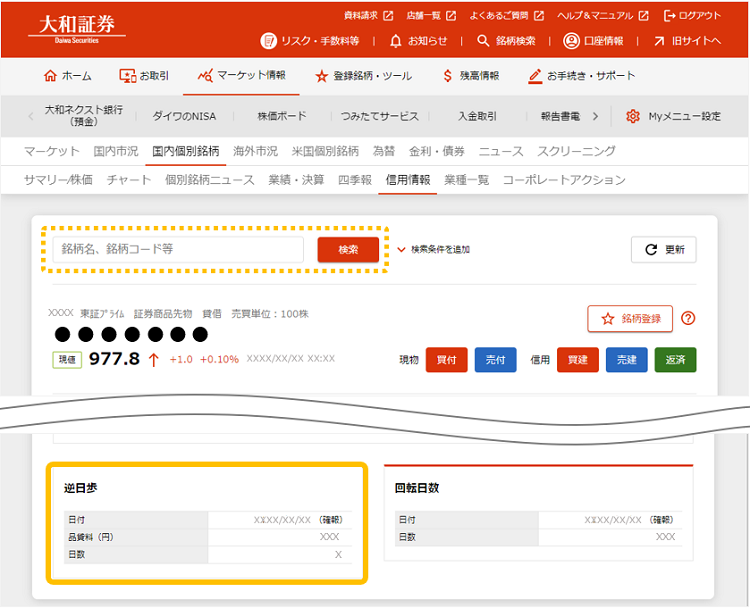Open 入金取引 shortcut
This screenshot has height=608, width=750.
pyautogui.click(x=477, y=116)
